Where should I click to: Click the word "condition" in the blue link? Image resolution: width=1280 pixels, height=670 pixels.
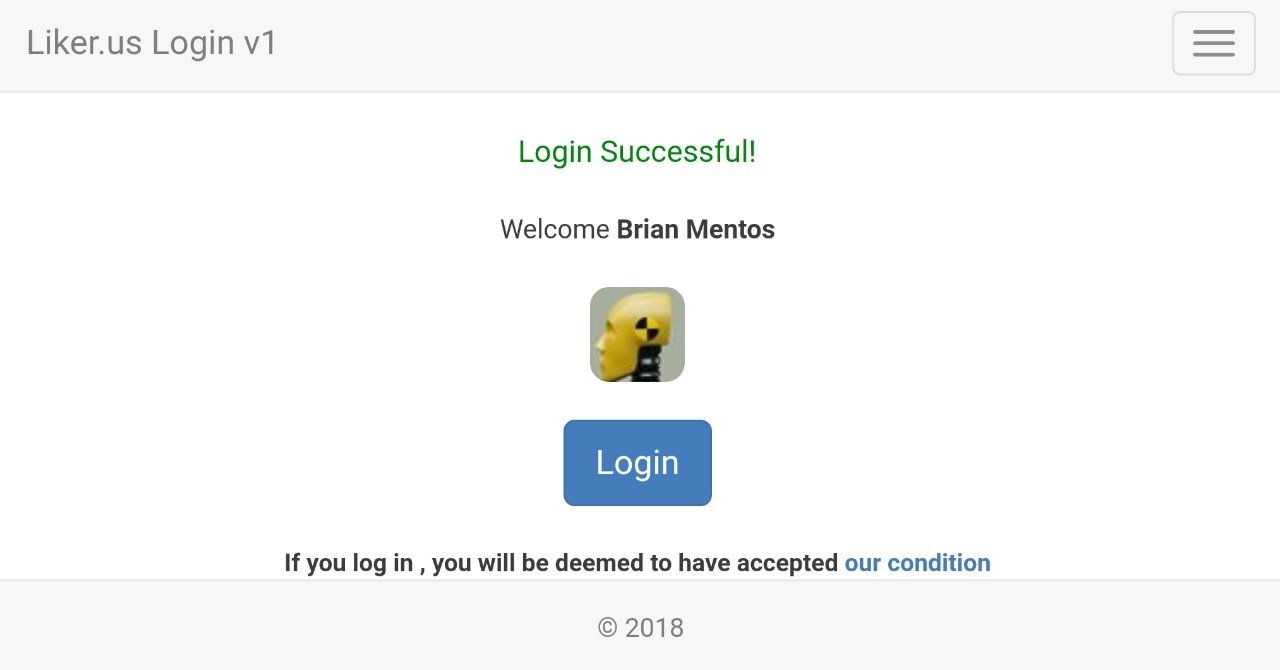pyautogui.click(x=938, y=563)
